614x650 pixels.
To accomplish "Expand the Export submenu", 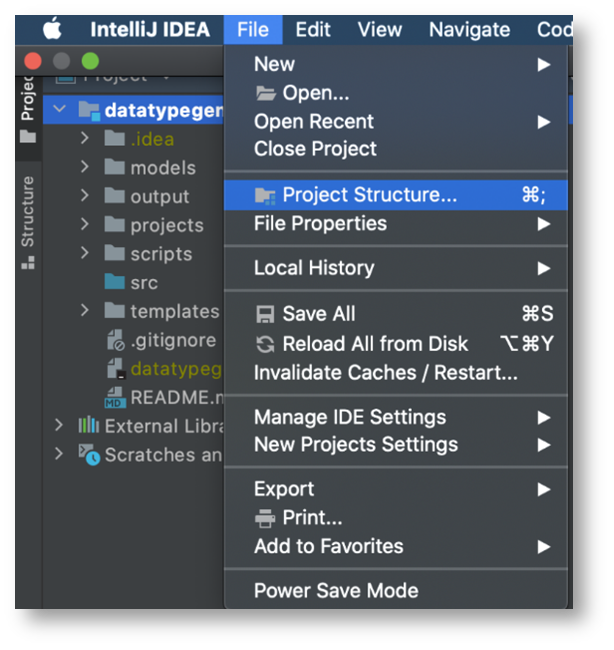I will click(x=396, y=489).
